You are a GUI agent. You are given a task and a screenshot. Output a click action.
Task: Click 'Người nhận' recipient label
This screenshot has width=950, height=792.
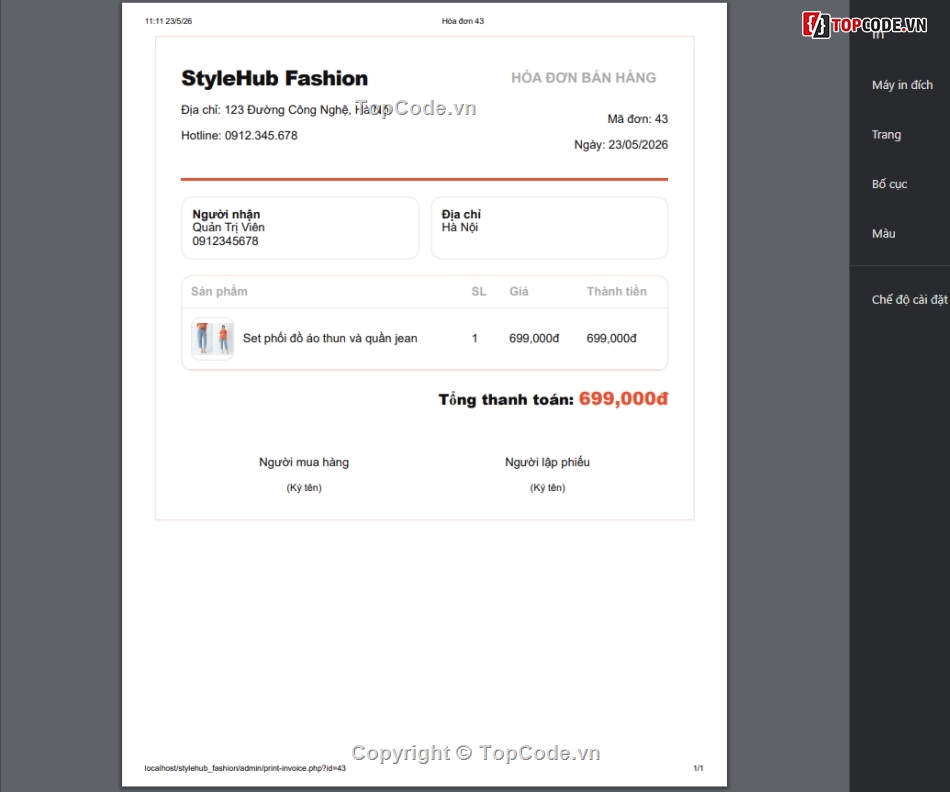pos(226,214)
